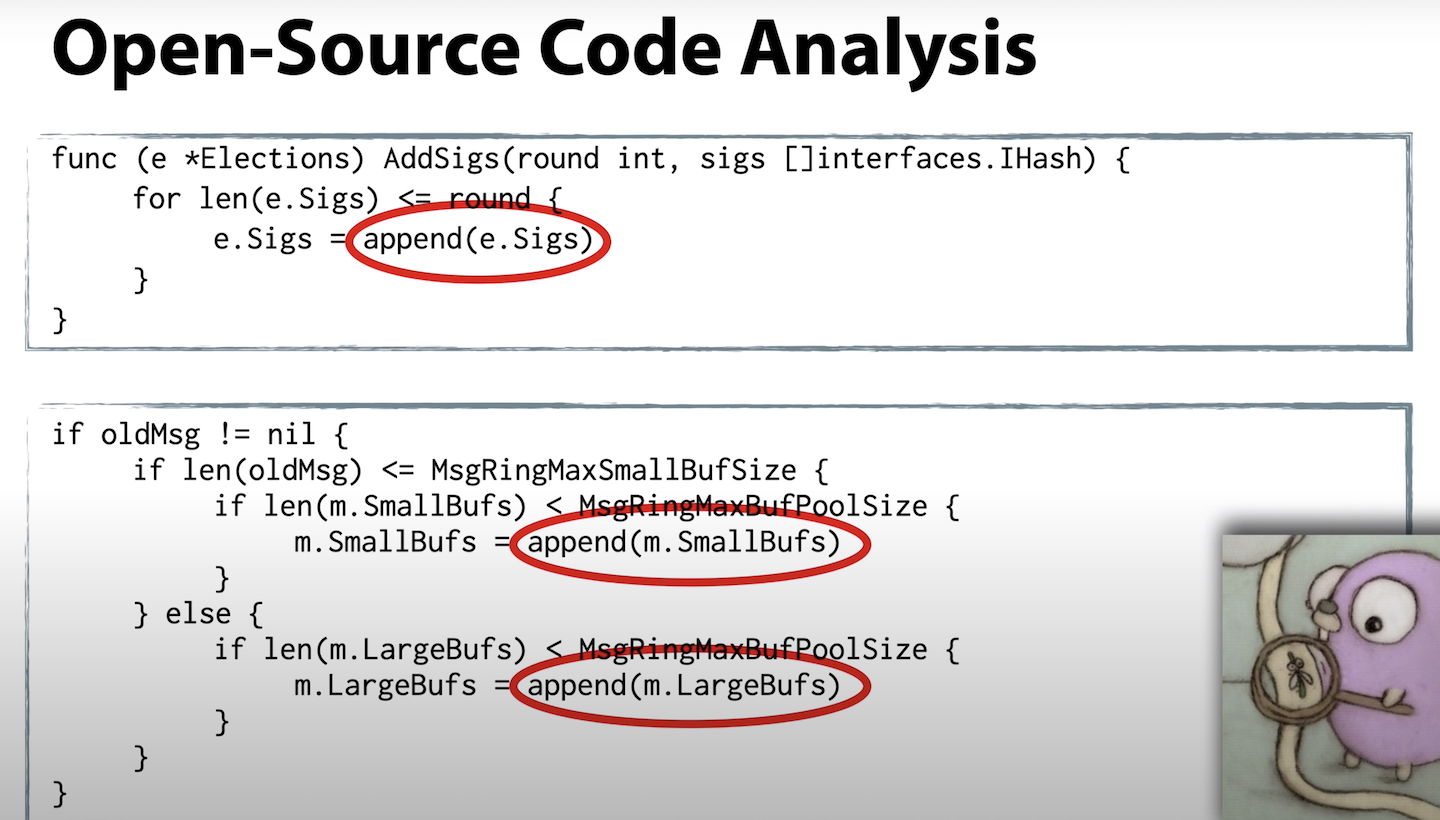Click 'm.SmallBufs =' assignment target
This screenshot has height=820, width=1440.
(x=401, y=543)
